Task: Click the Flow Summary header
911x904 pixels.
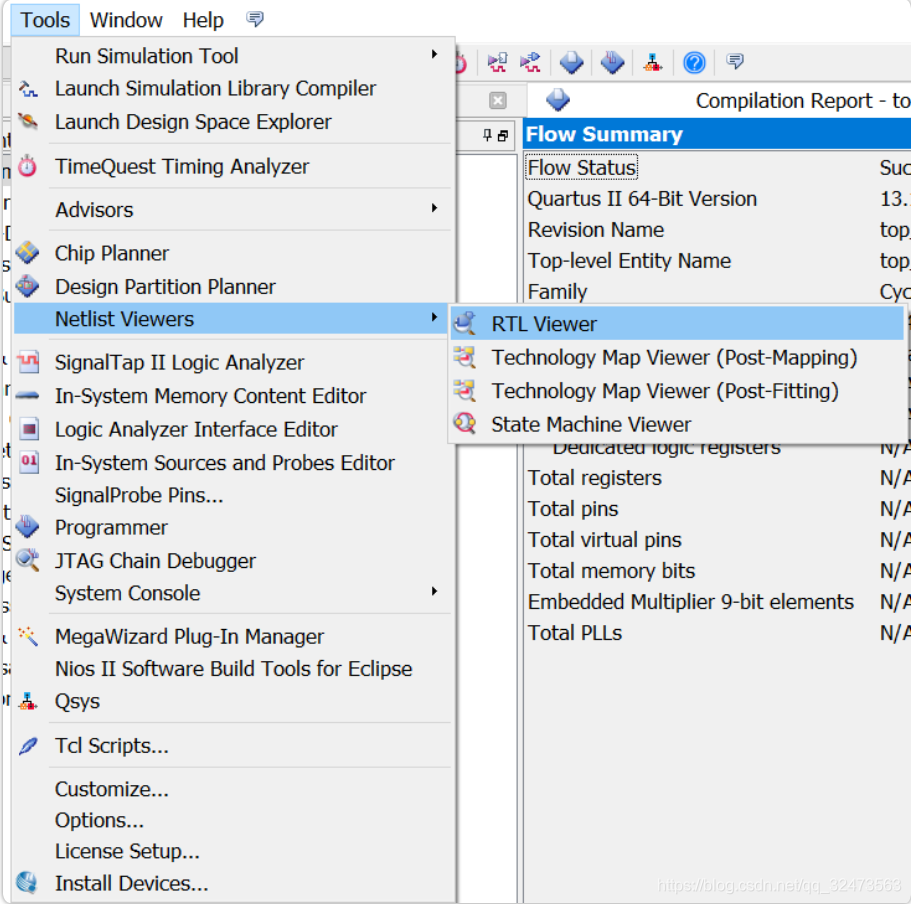Action: (x=717, y=134)
